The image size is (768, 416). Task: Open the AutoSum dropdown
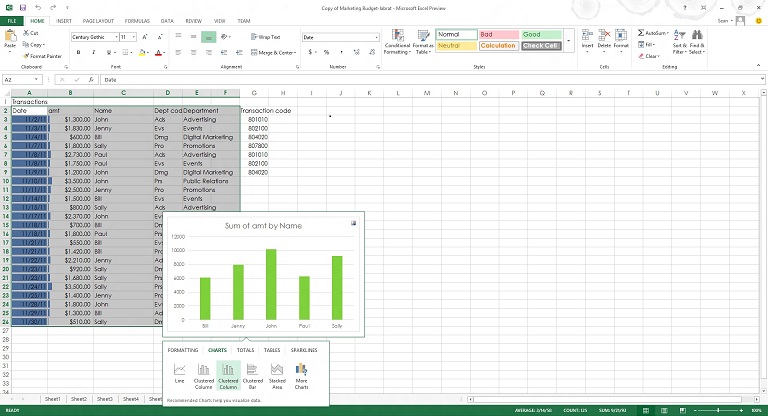[x=668, y=33]
